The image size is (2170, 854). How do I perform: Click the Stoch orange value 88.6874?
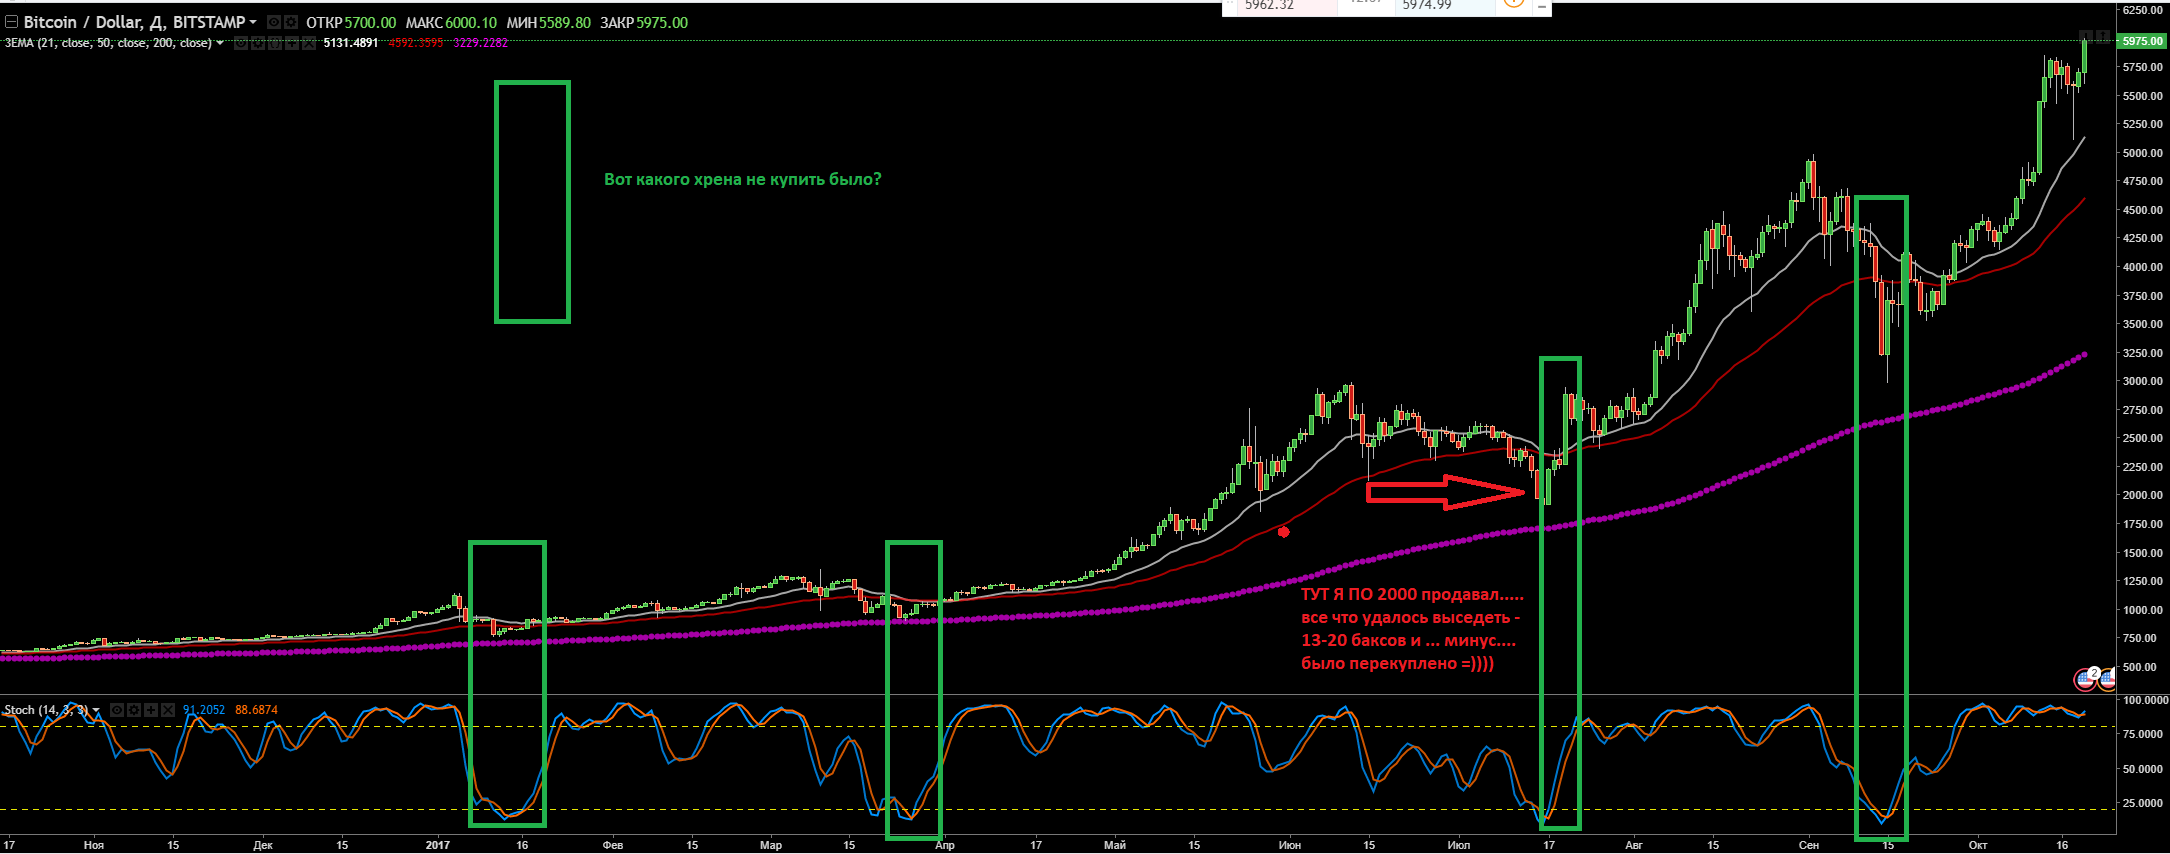[256, 710]
